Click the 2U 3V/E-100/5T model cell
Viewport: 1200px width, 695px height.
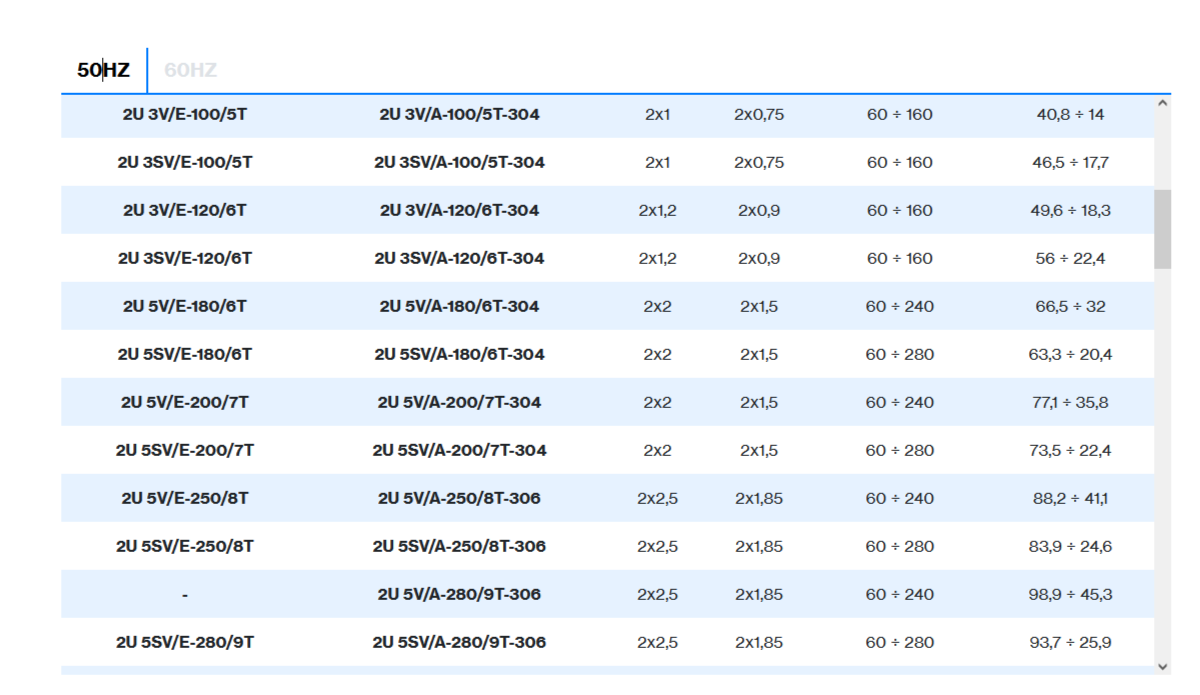click(185, 114)
